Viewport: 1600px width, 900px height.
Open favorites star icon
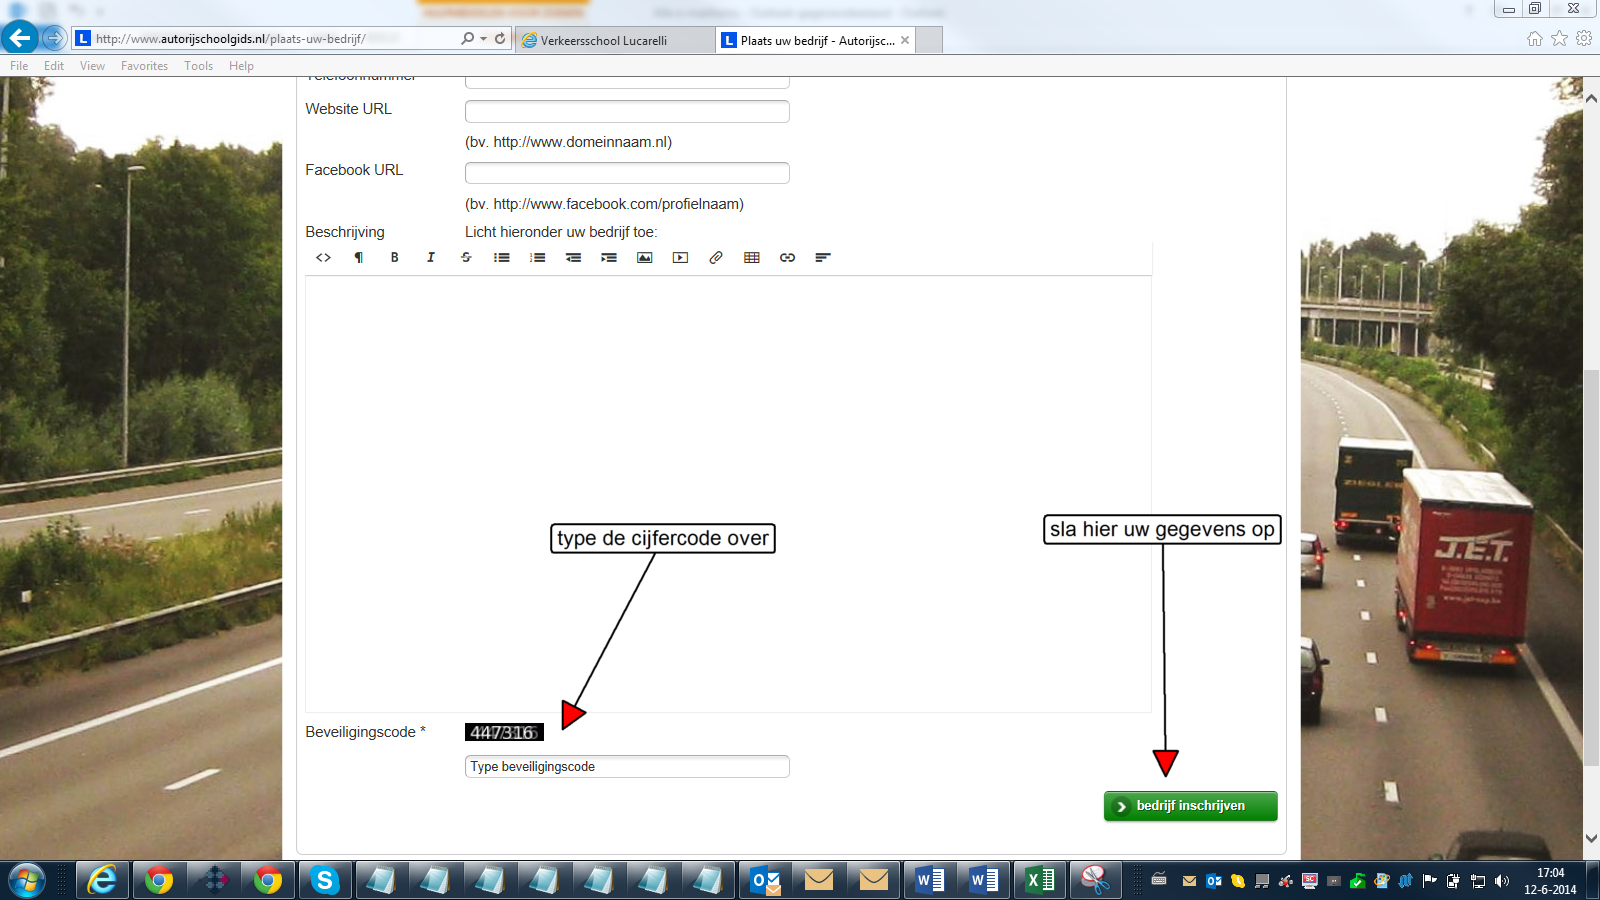tap(1560, 38)
